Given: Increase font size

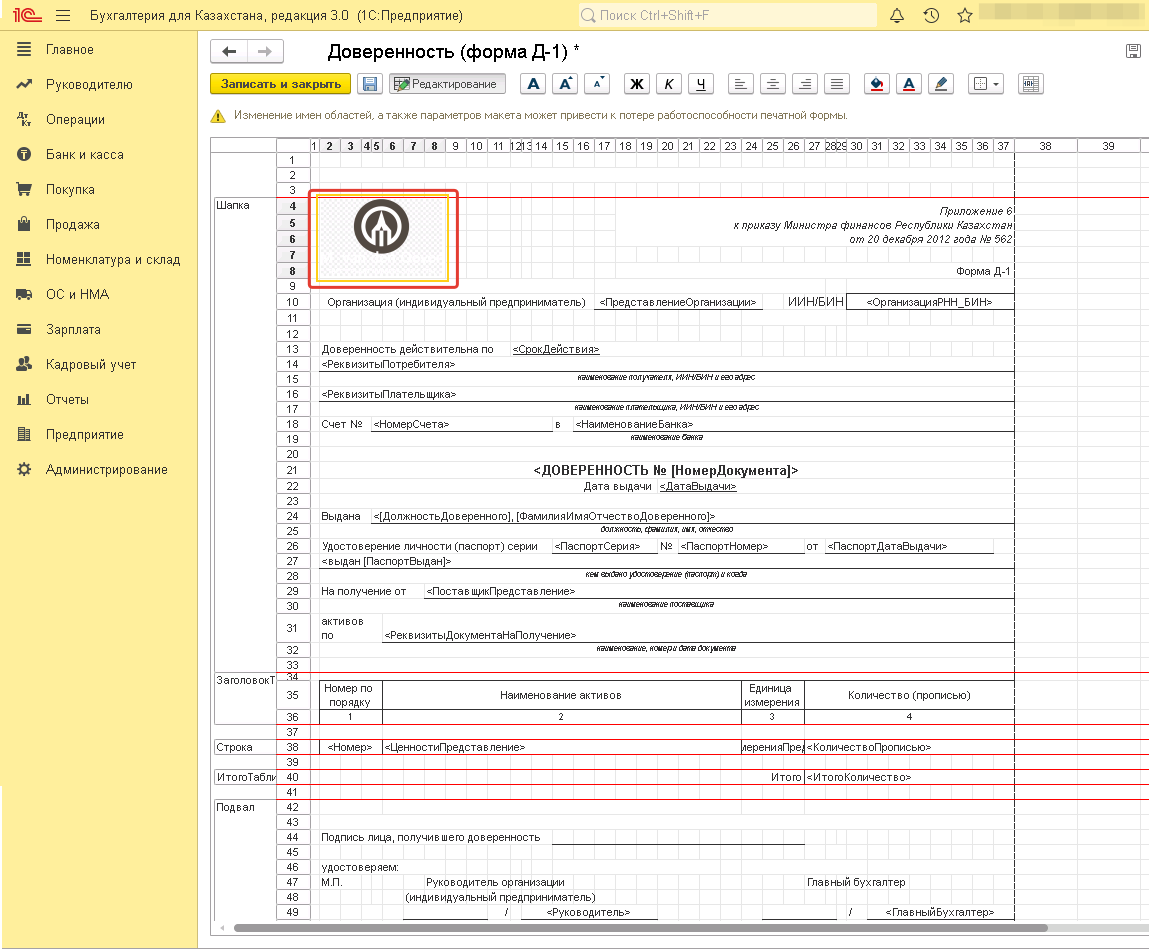Looking at the screenshot, I should pyautogui.click(x=565, y=84).
